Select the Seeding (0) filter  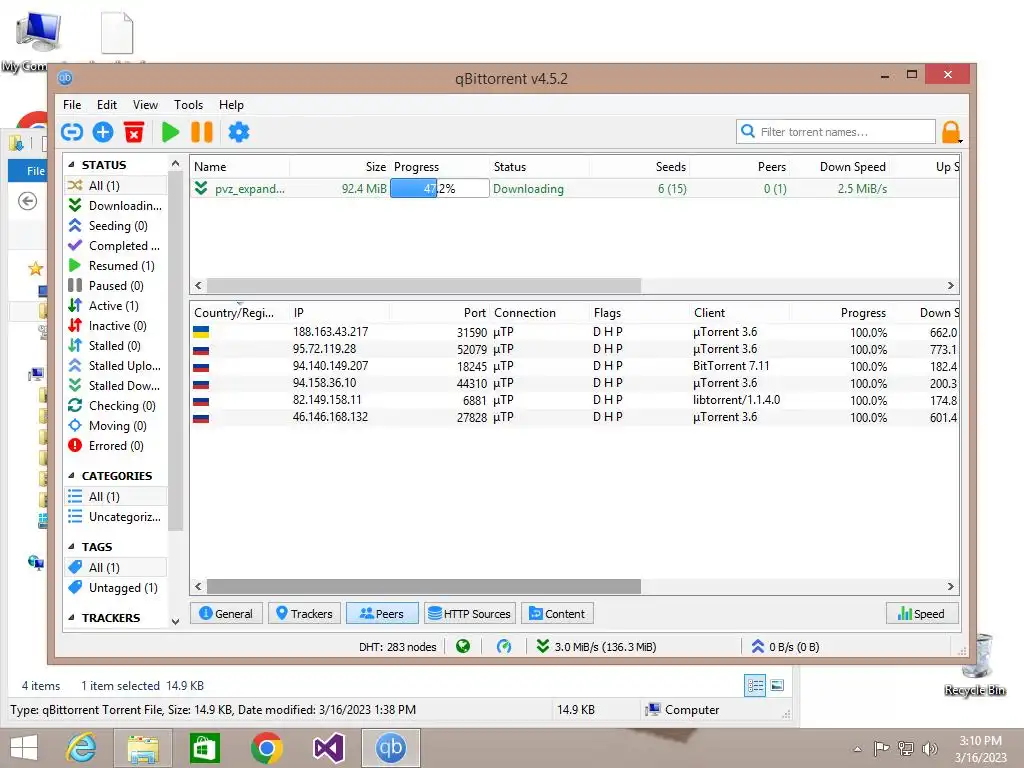115,226
